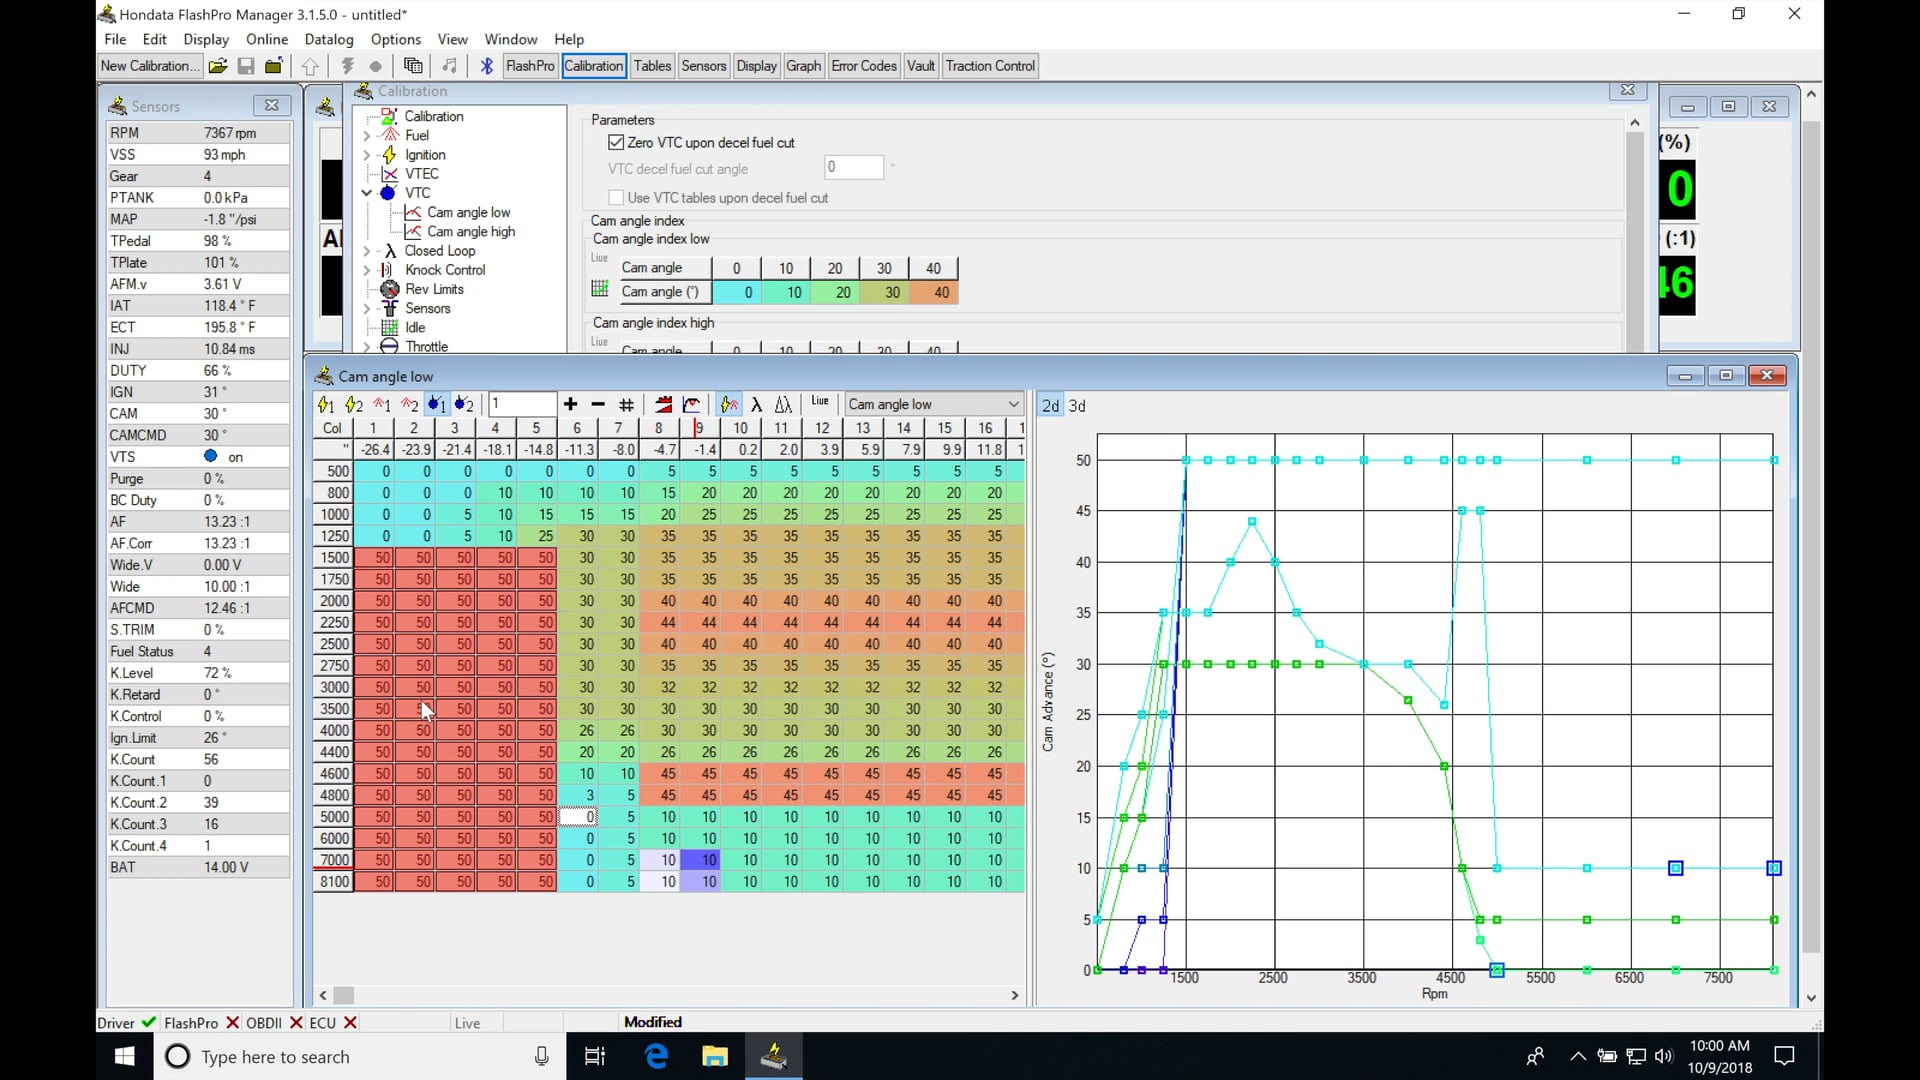
Task: Click the FlashPro lightning upload icon
Action: 347,65
